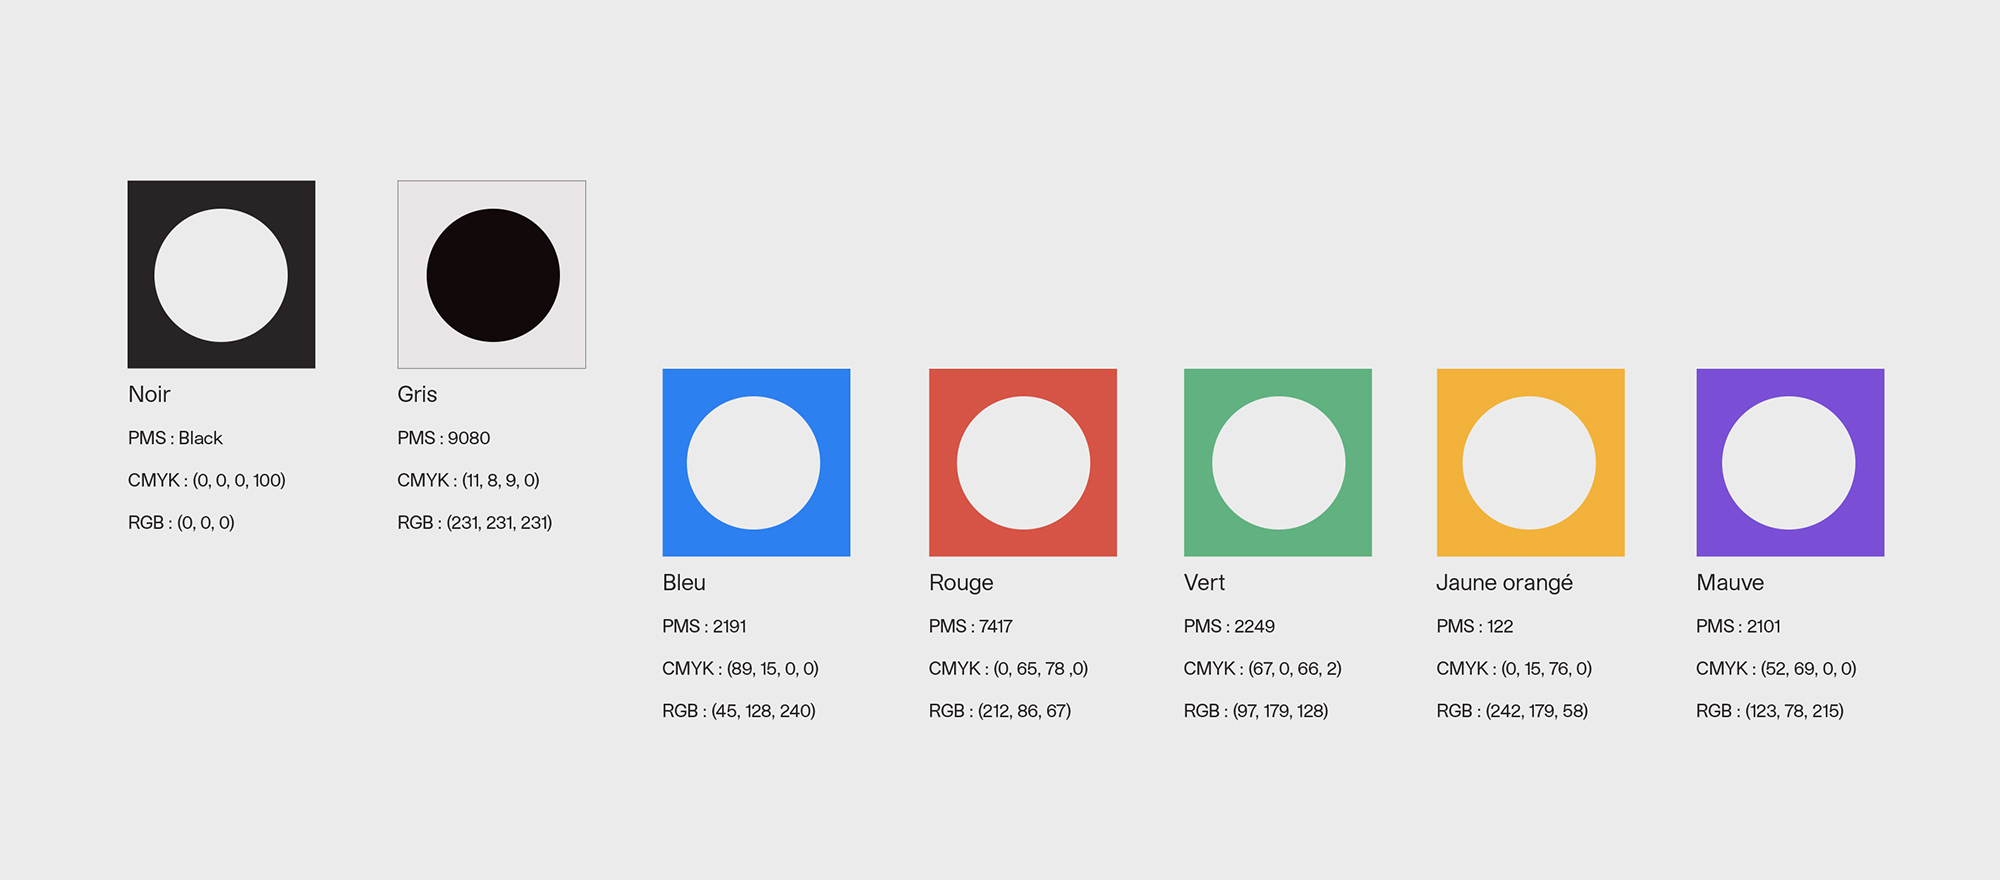Image resolution: width=2000 pixels, height=880 pixels.
Task: Select RGB value (242, 179, 58)
Action: (1511, 710)
